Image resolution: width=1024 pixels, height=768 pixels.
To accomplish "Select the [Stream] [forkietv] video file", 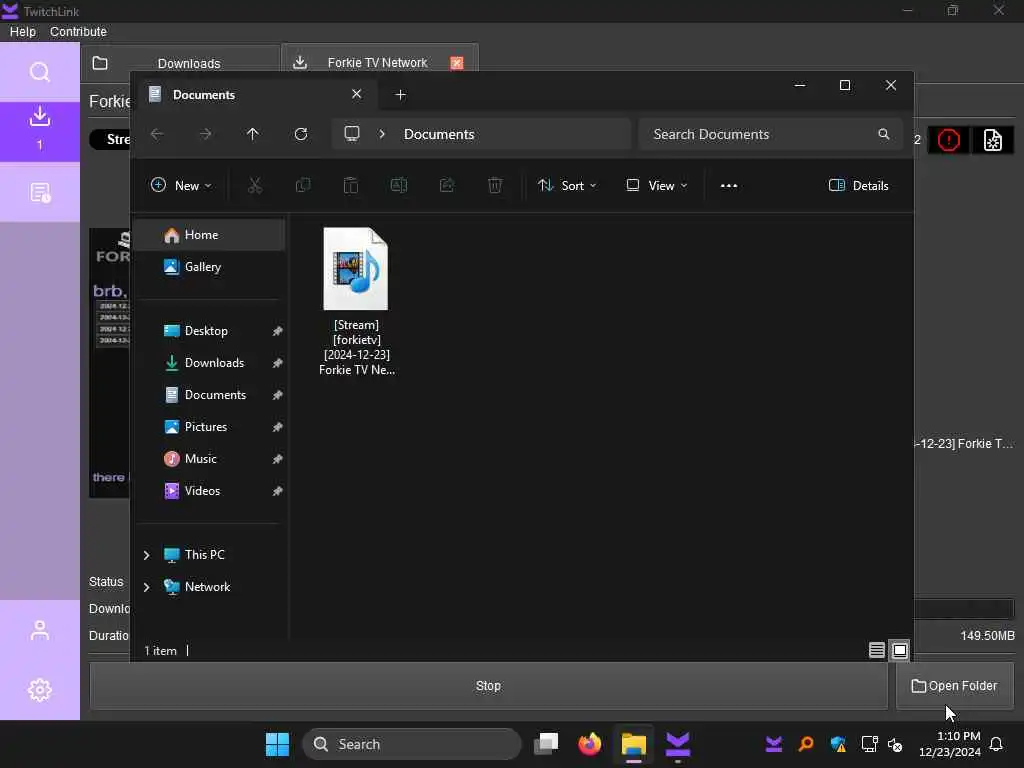I will click(356, 301).
